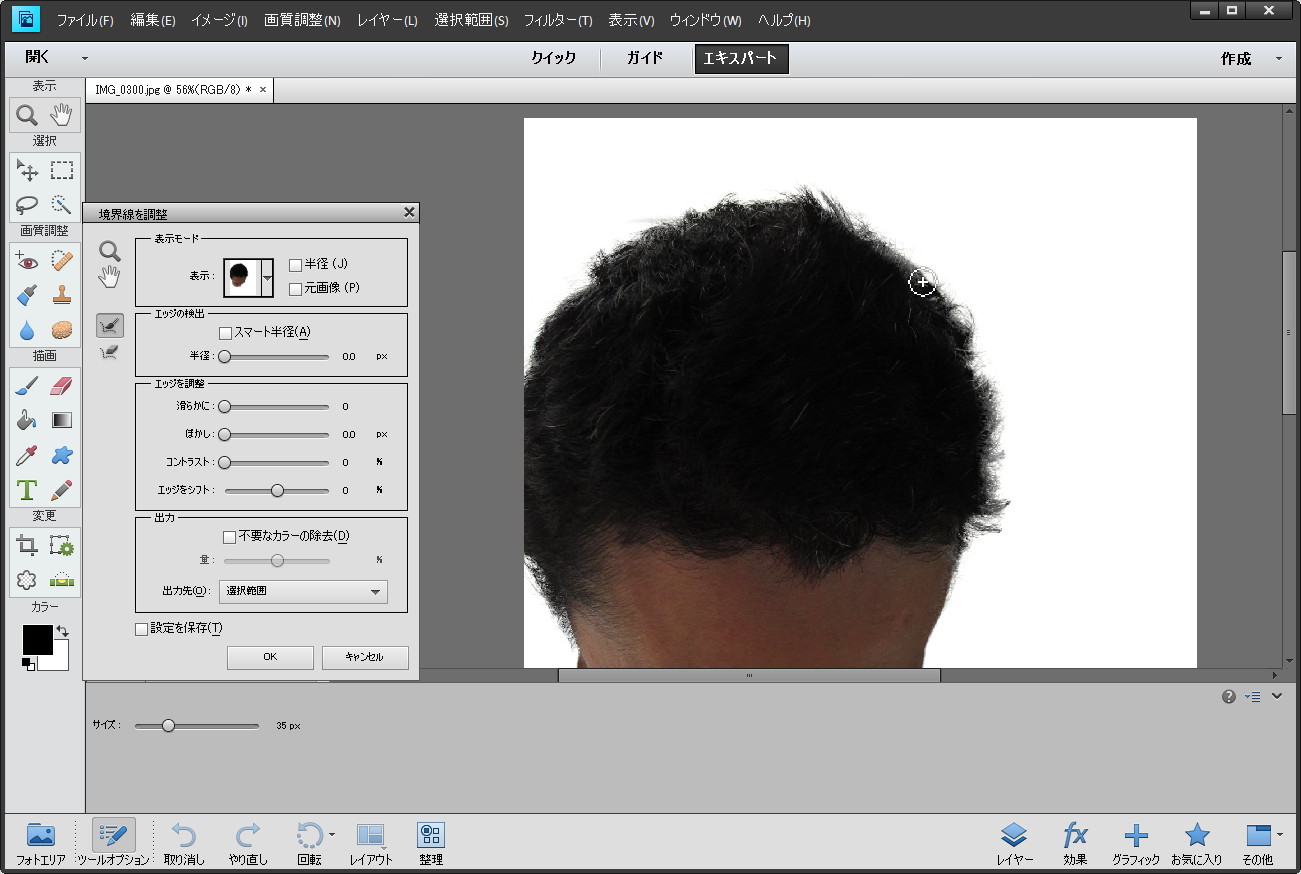Select the Gradient tool
The width and height of the screenshot is (1301, 874).
click(x=62, y=420)
